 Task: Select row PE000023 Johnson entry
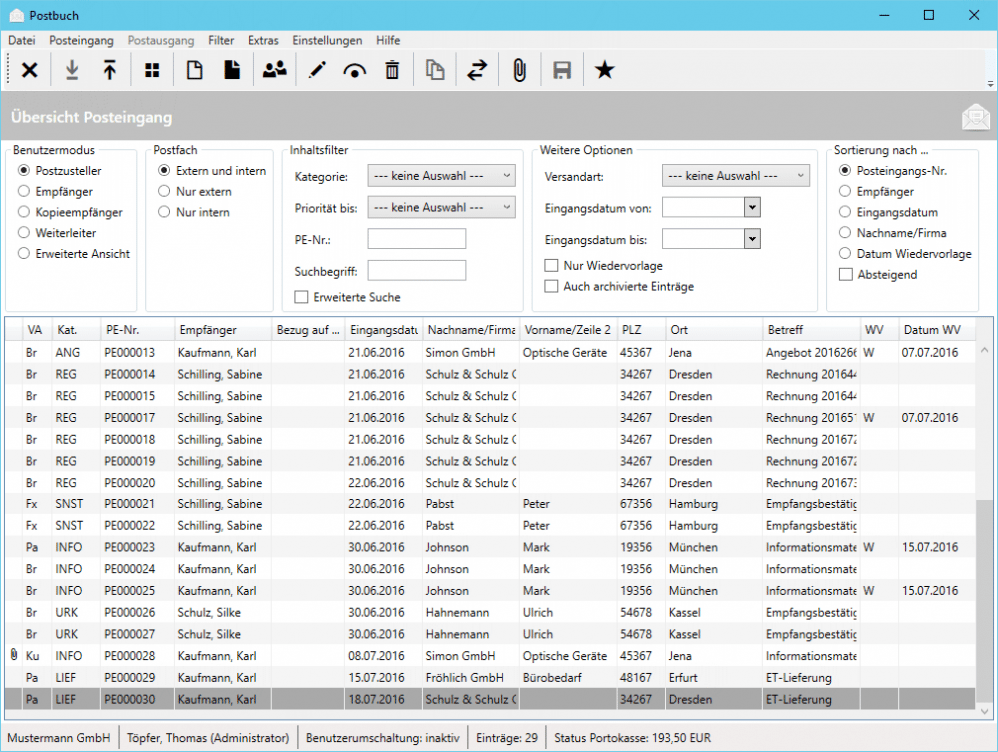pos(490,547)
